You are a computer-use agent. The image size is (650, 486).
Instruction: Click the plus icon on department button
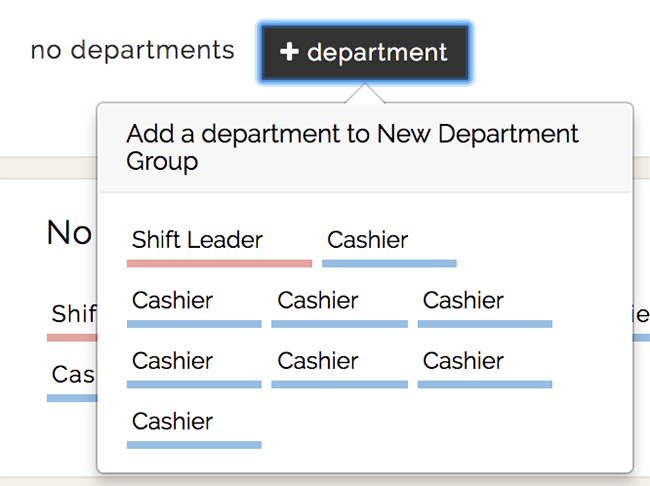[x=289, y=52]
